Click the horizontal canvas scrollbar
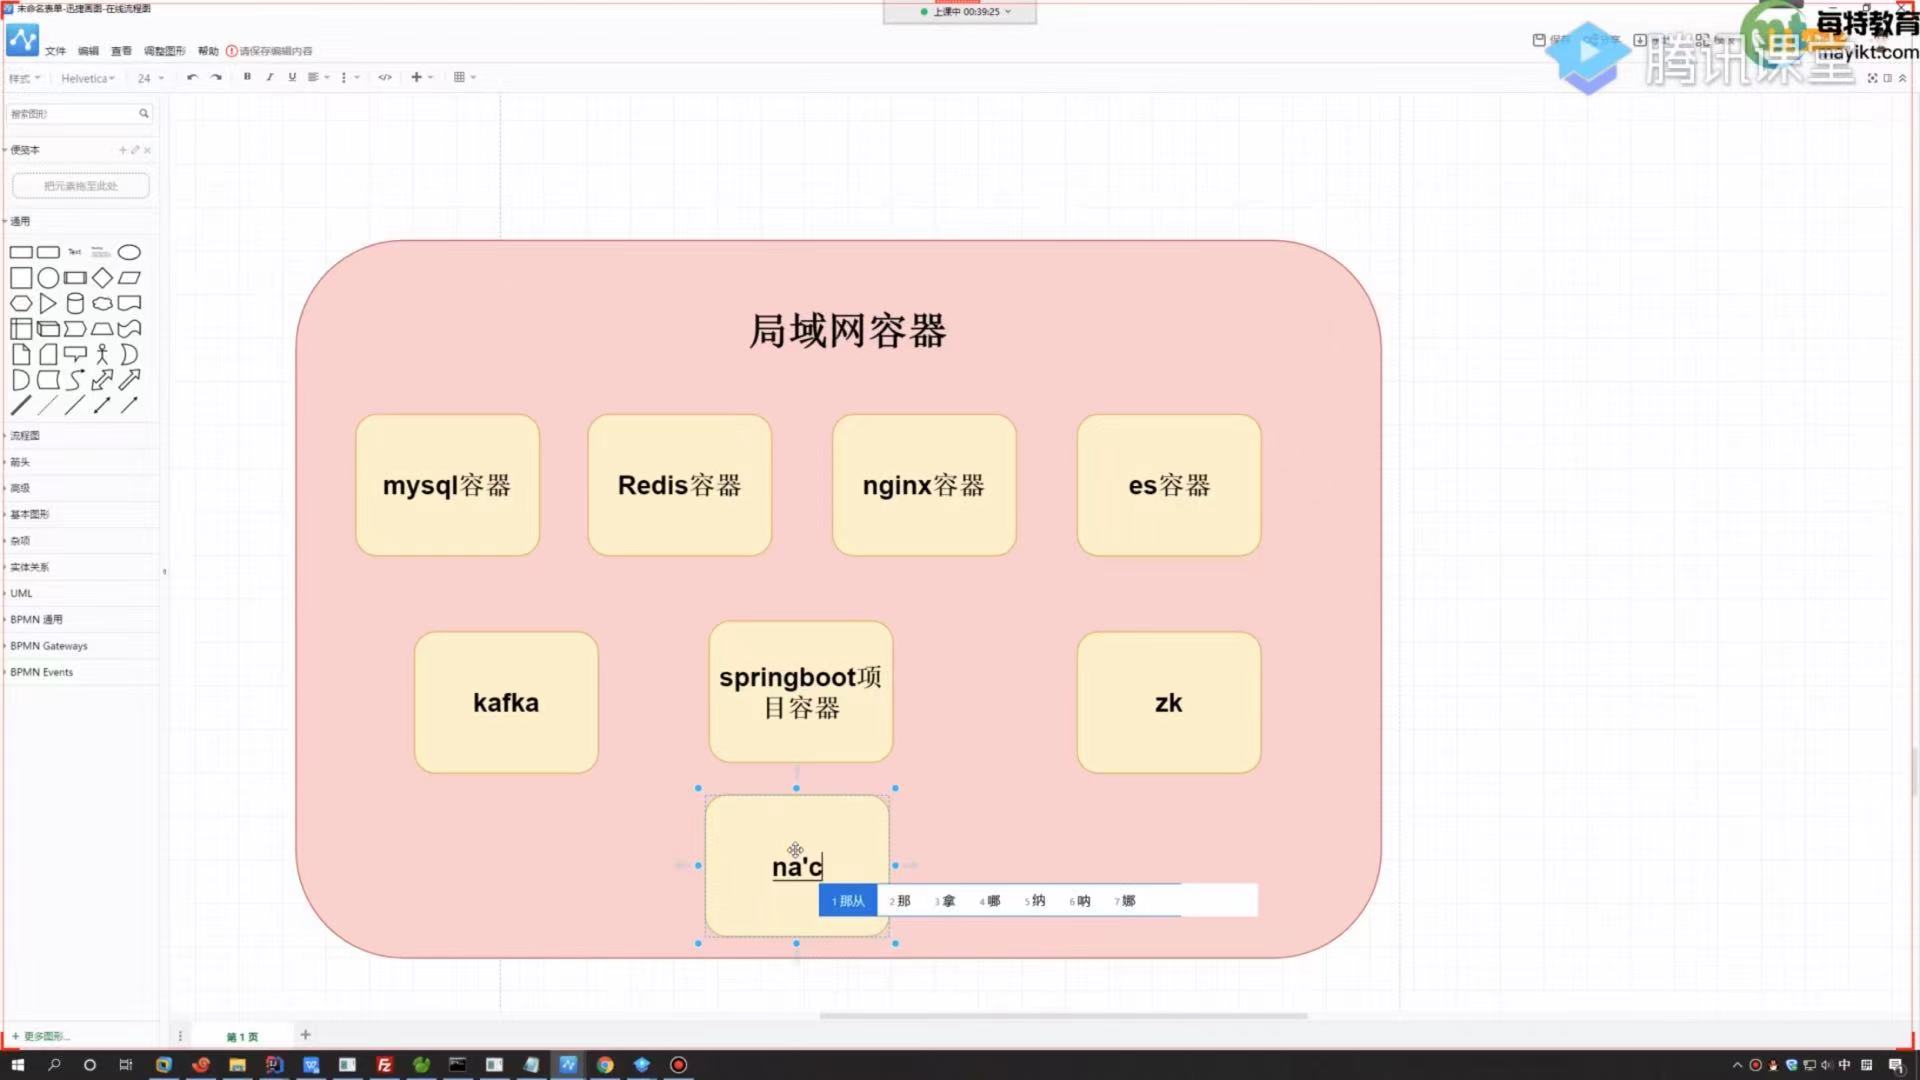Screen dimensions: 1920x1080 pyautogui.click(x=1063, y=1016)
